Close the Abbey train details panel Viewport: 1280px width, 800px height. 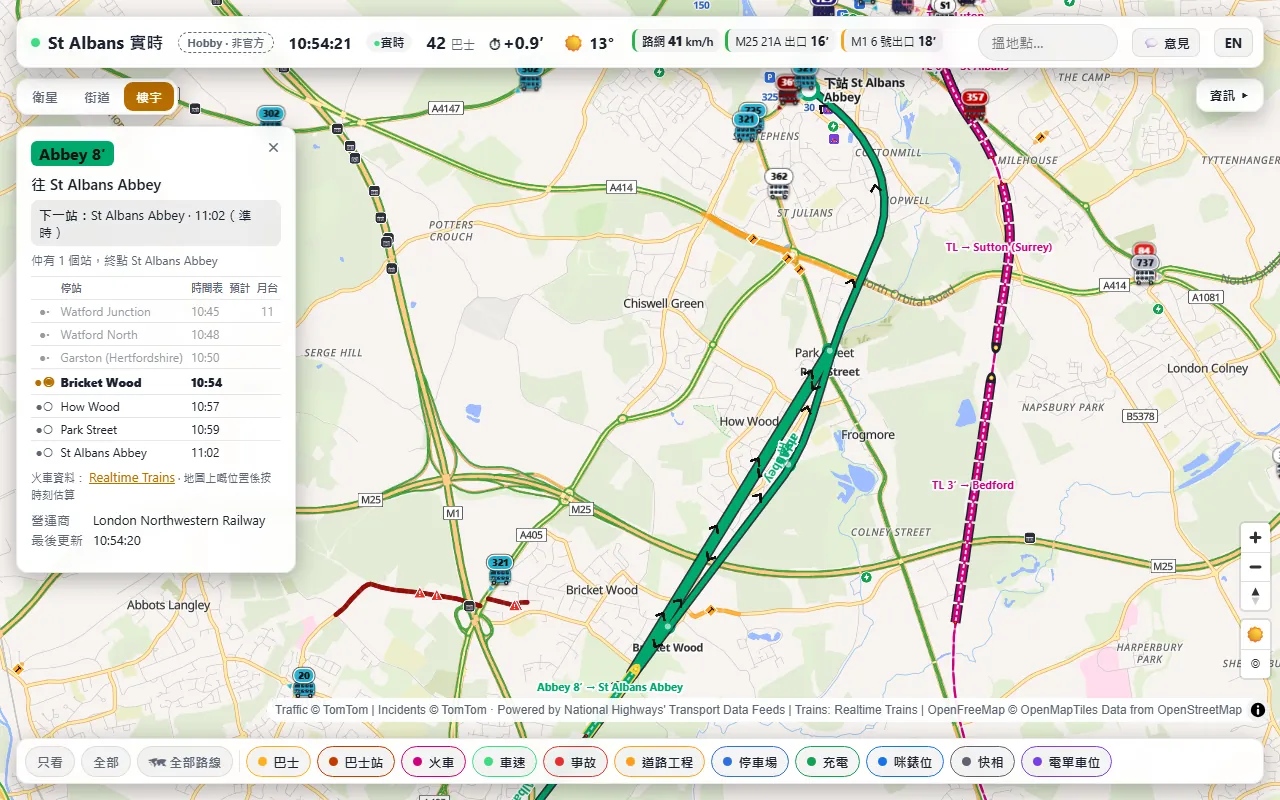(x=273, y=147)
